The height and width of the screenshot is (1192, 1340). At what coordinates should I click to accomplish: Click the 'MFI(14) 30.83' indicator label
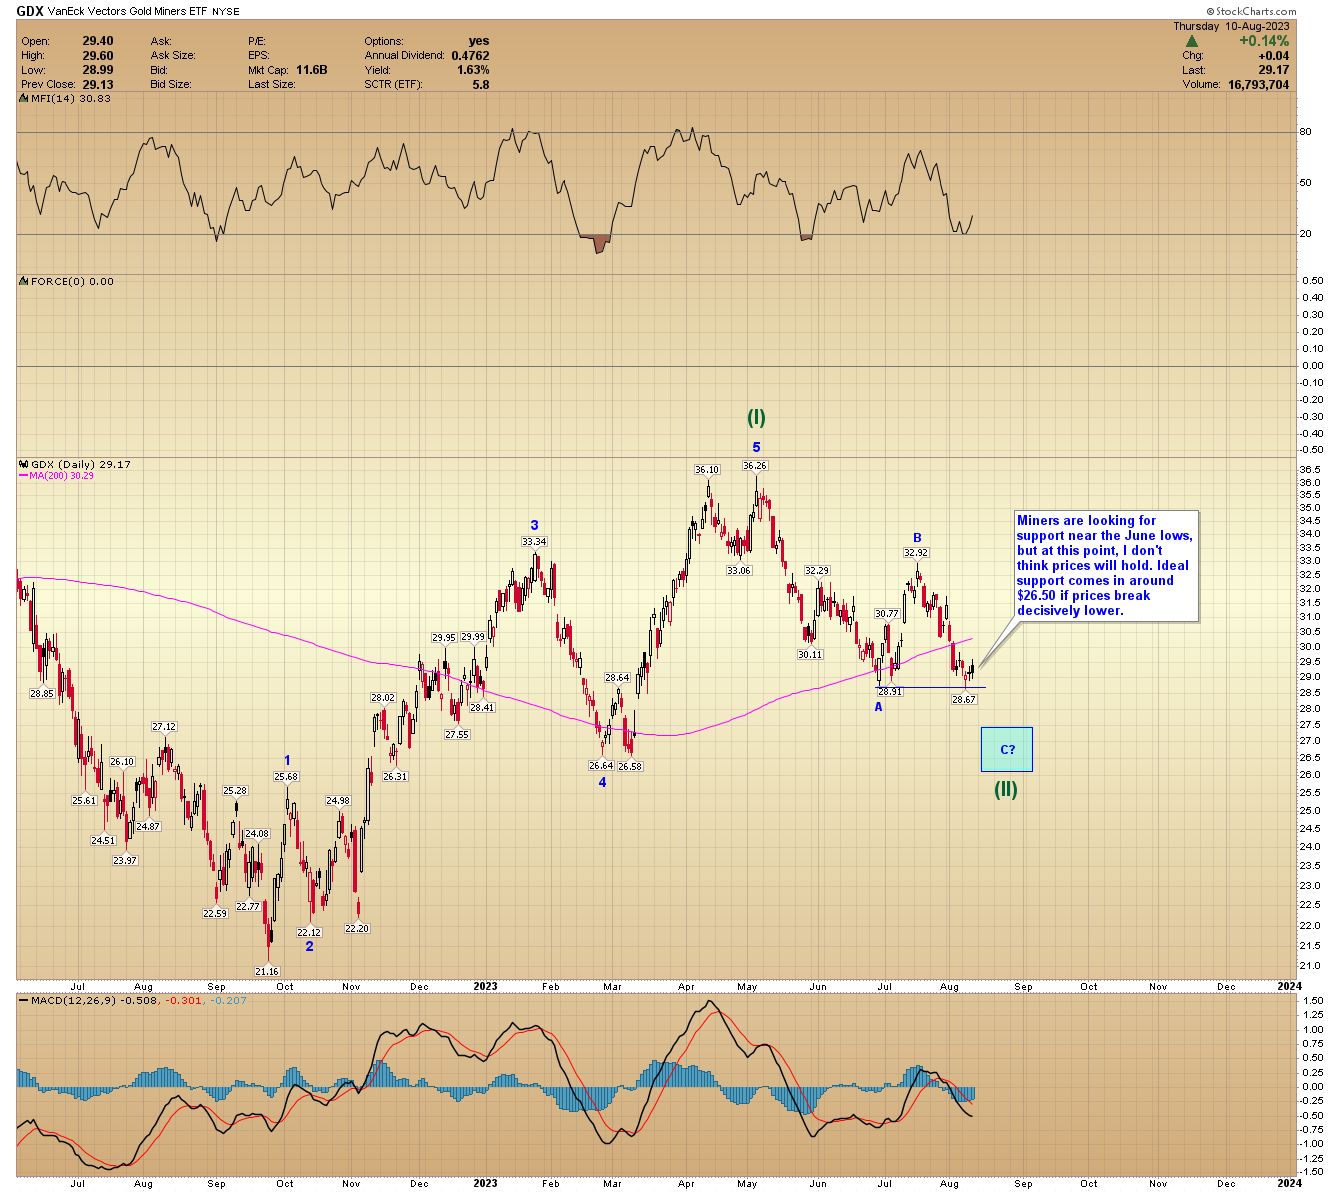tap(70, 99)
